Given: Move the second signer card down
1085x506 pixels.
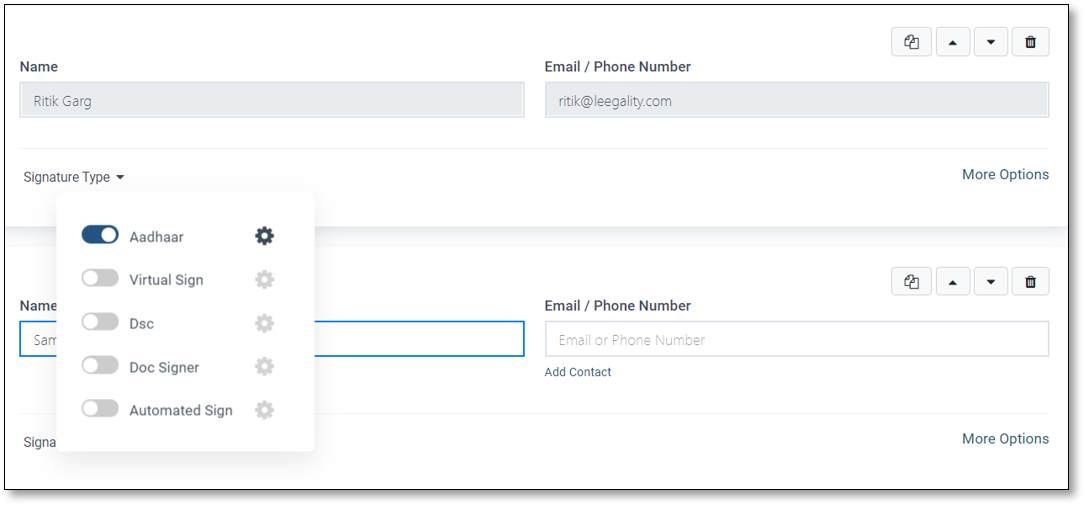Looking at the screenshot, I should [991, 282].
